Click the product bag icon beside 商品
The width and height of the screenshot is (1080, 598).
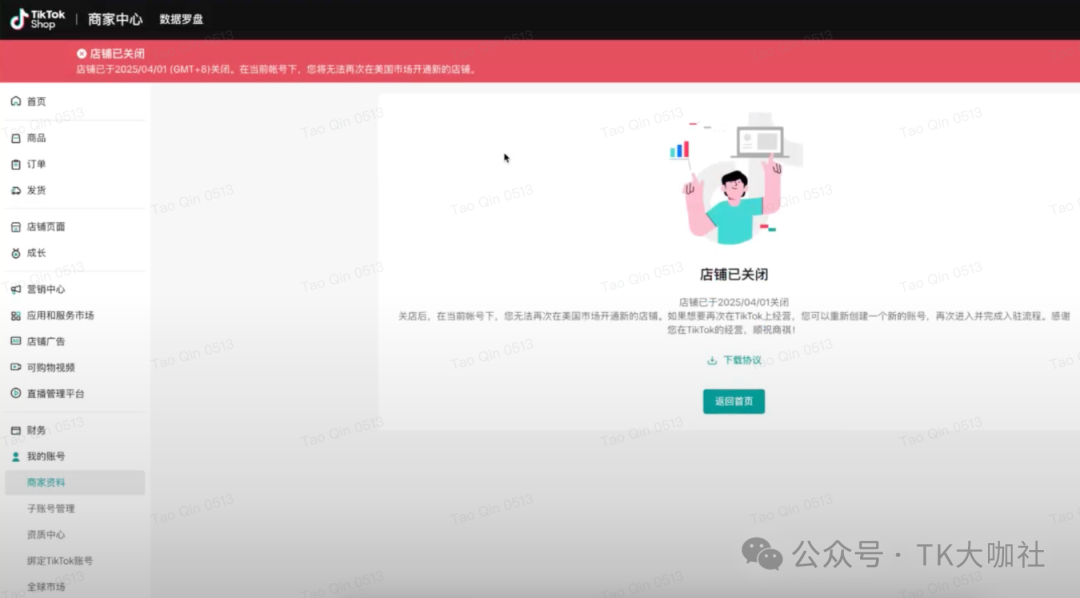[x=15, y=138]
